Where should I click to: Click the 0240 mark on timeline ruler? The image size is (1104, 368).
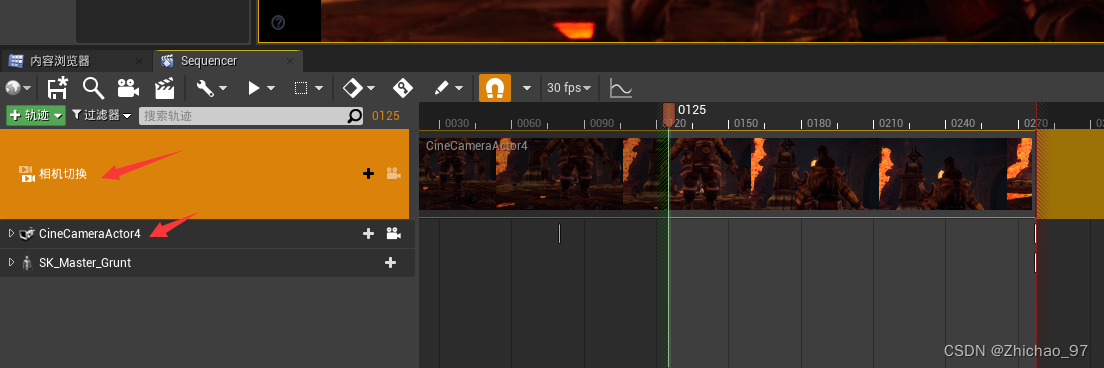pos(963,124)
